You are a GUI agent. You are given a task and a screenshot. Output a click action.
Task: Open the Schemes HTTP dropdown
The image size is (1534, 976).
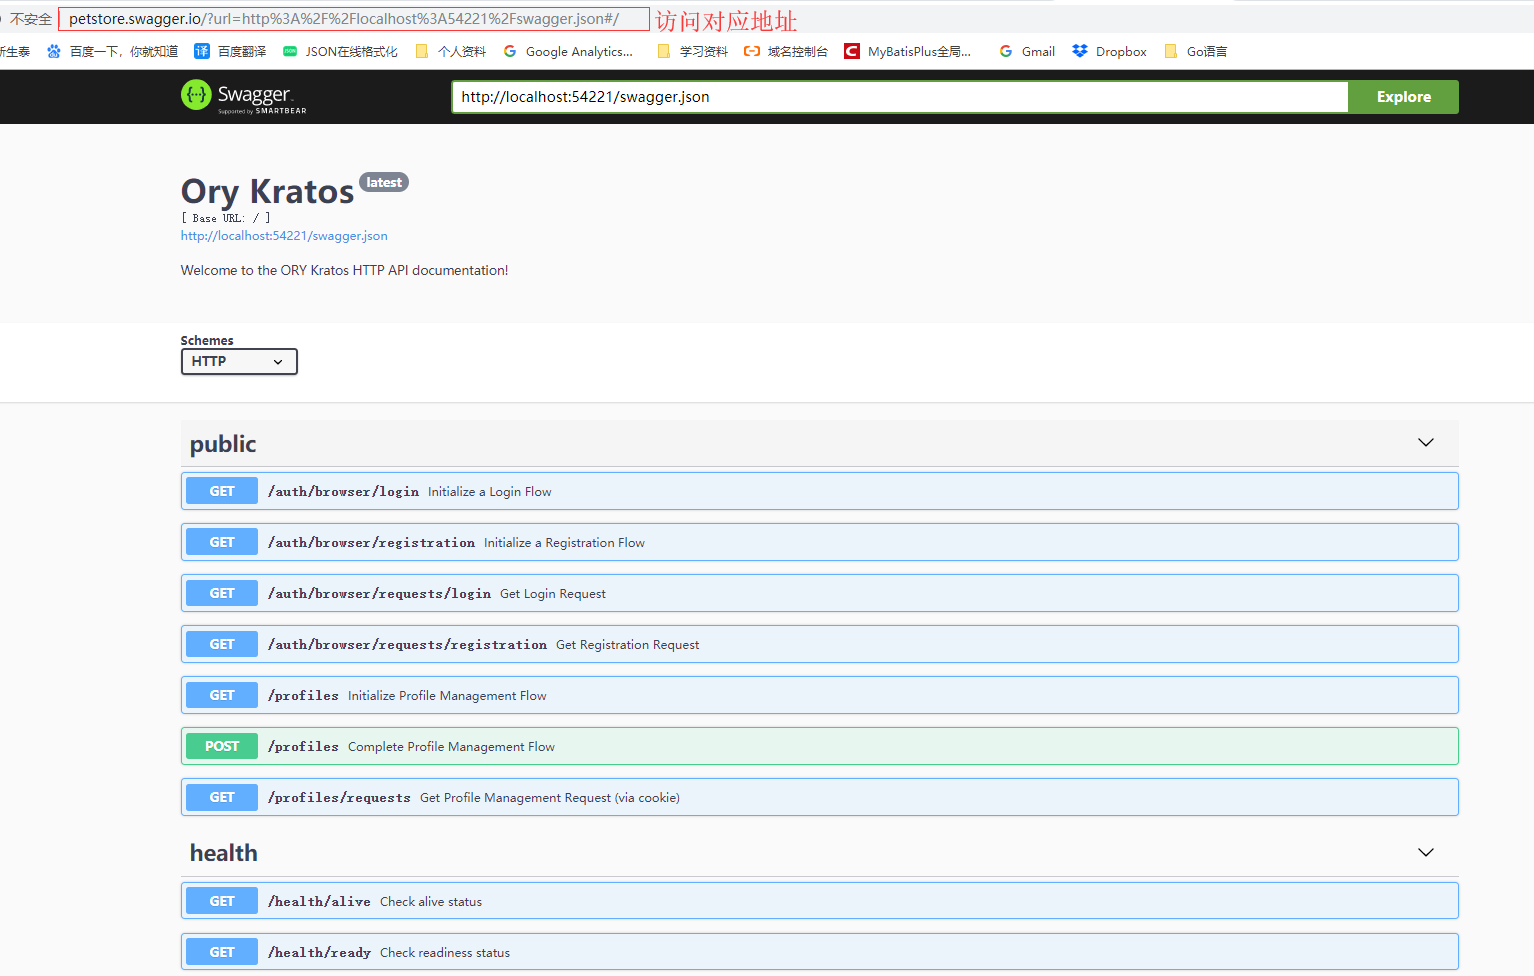click(239, 361)
